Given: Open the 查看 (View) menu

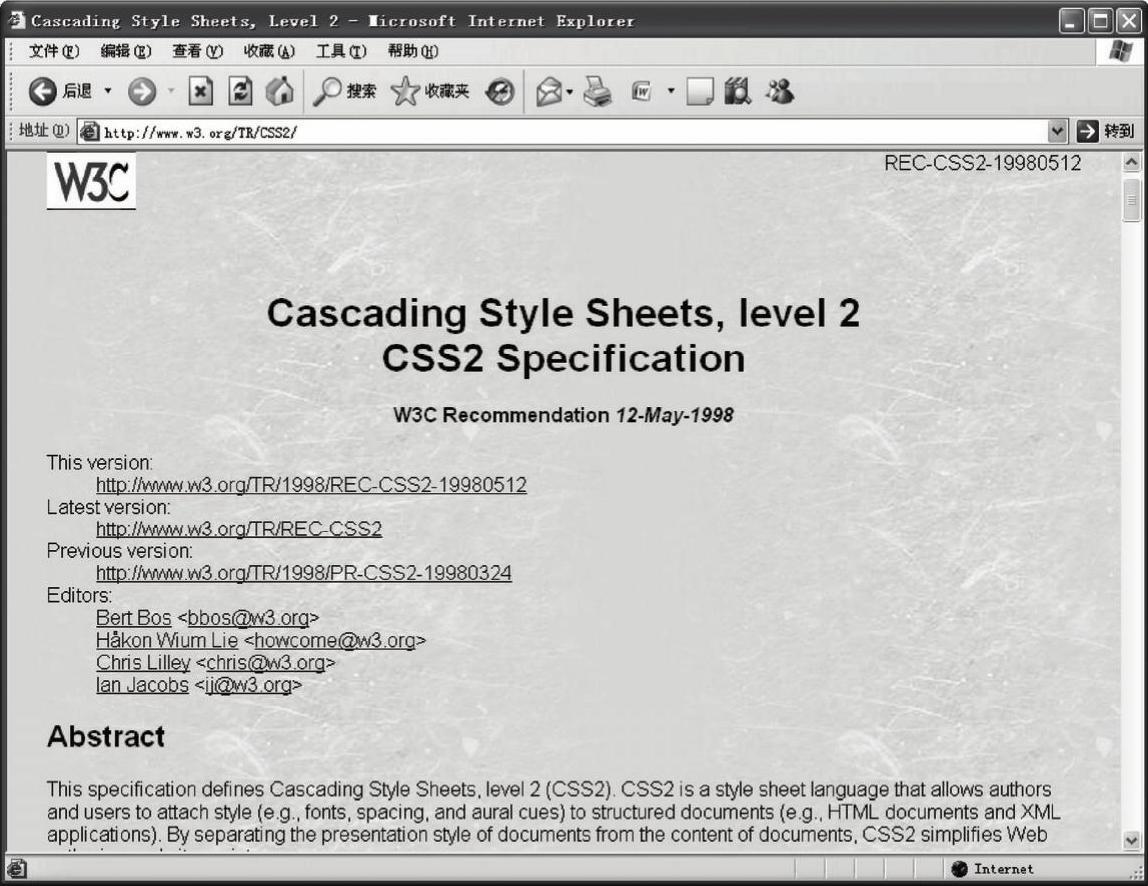Looking at the screenshot, I should point(197,51).
